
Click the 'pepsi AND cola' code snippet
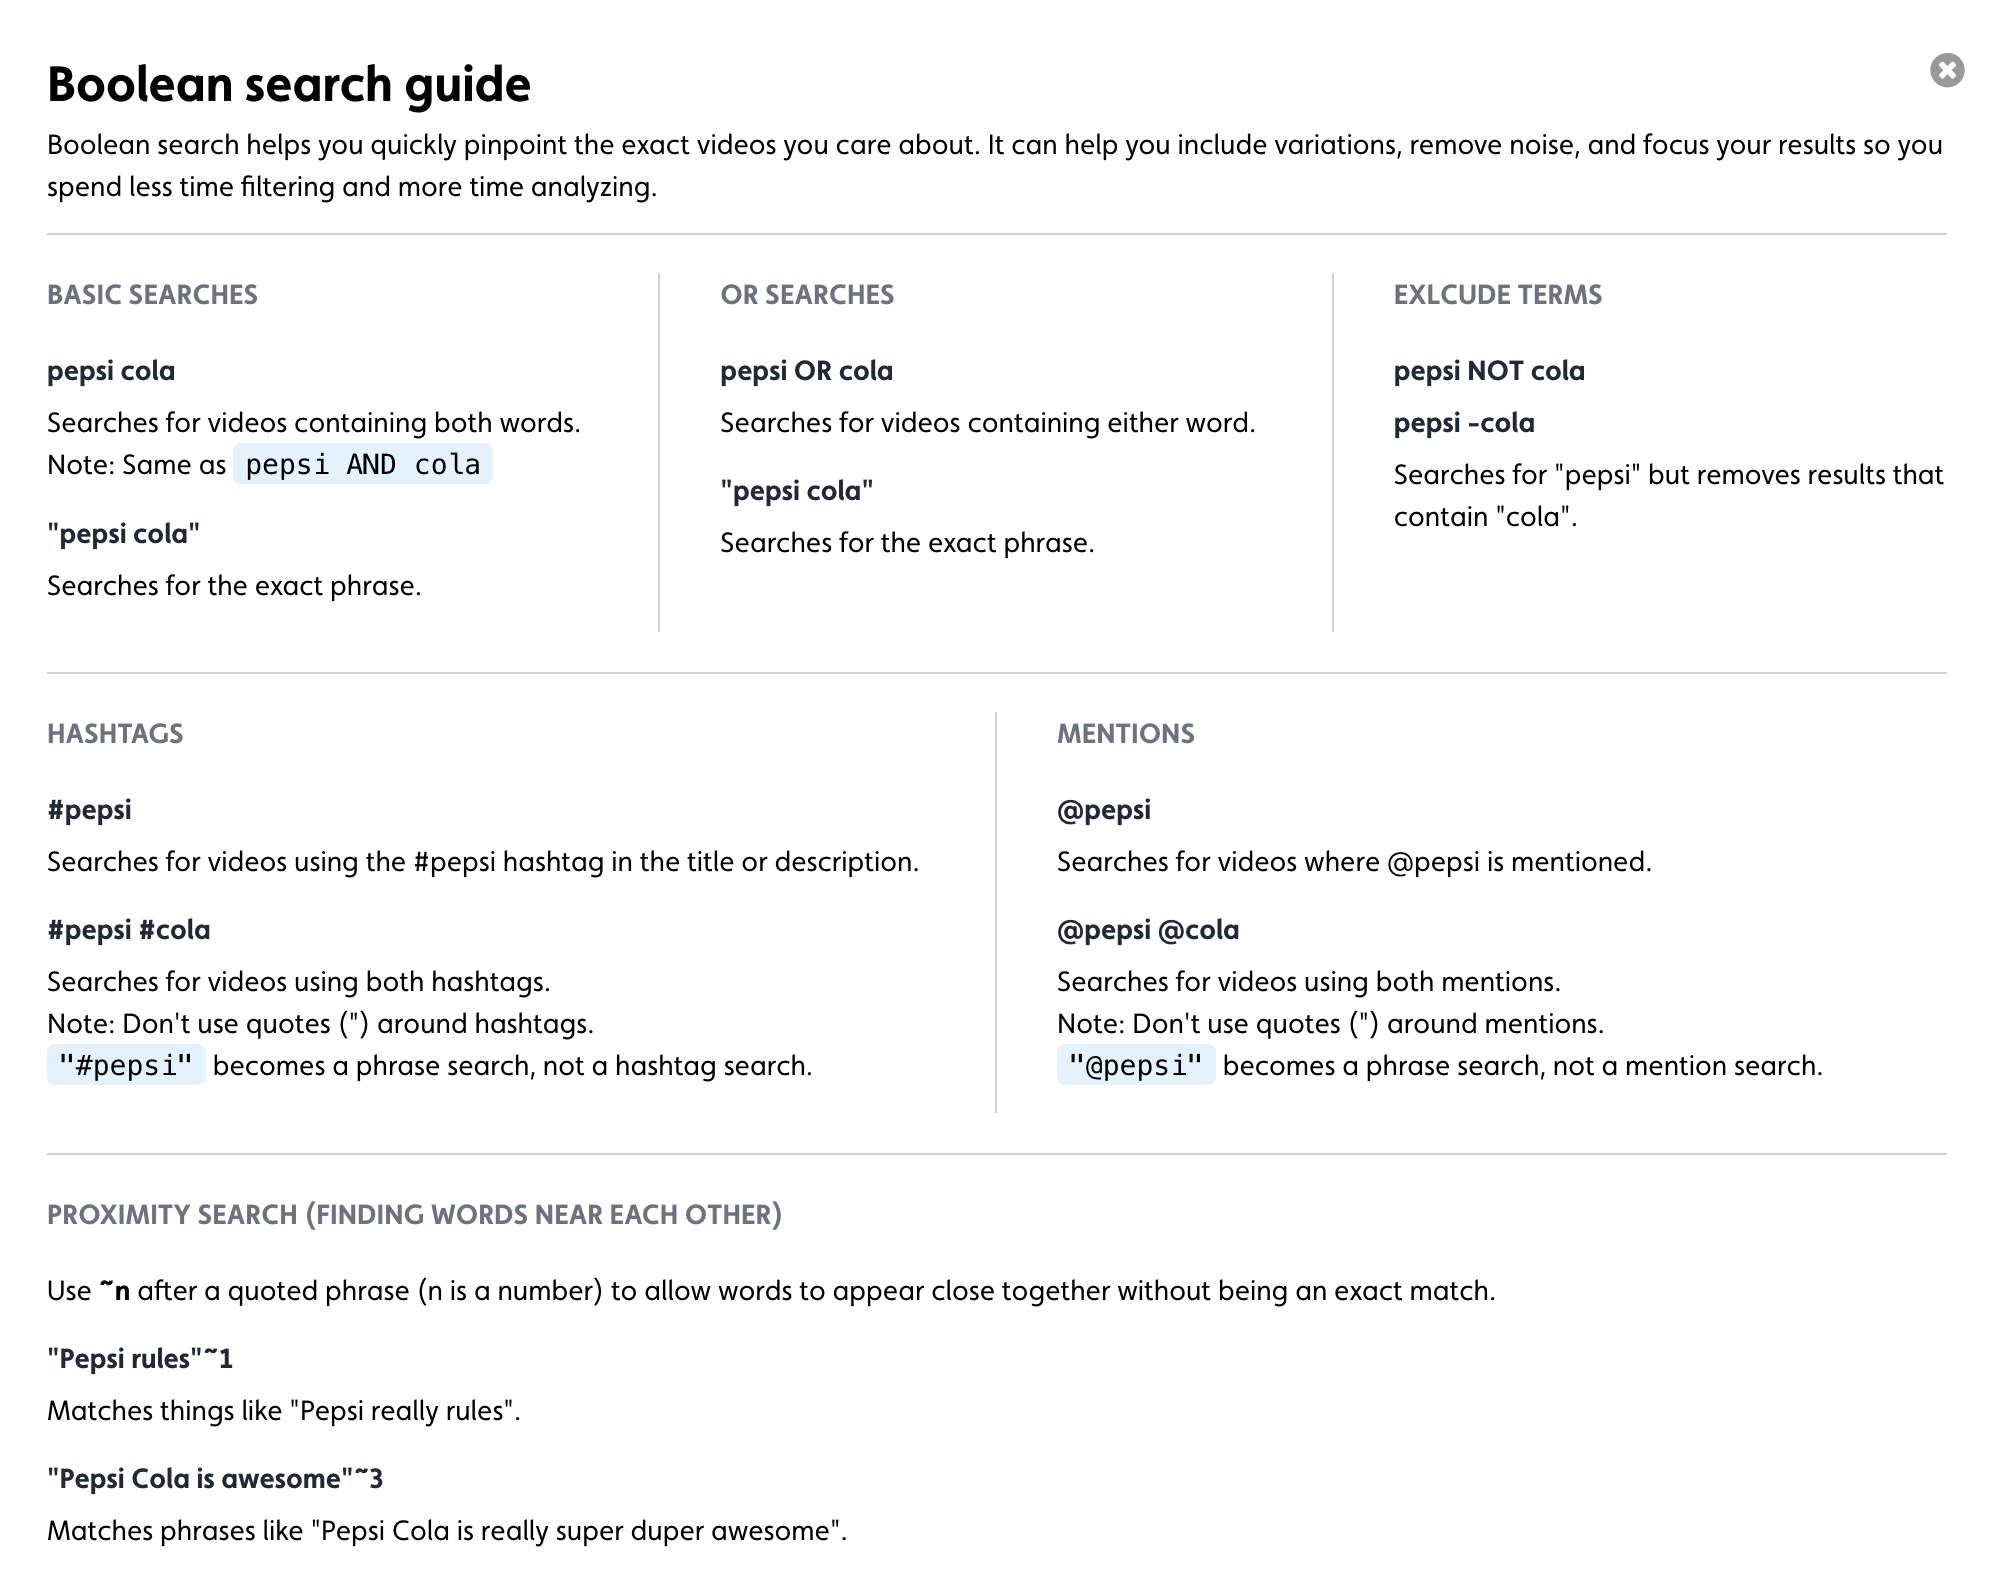click(362, 464)
